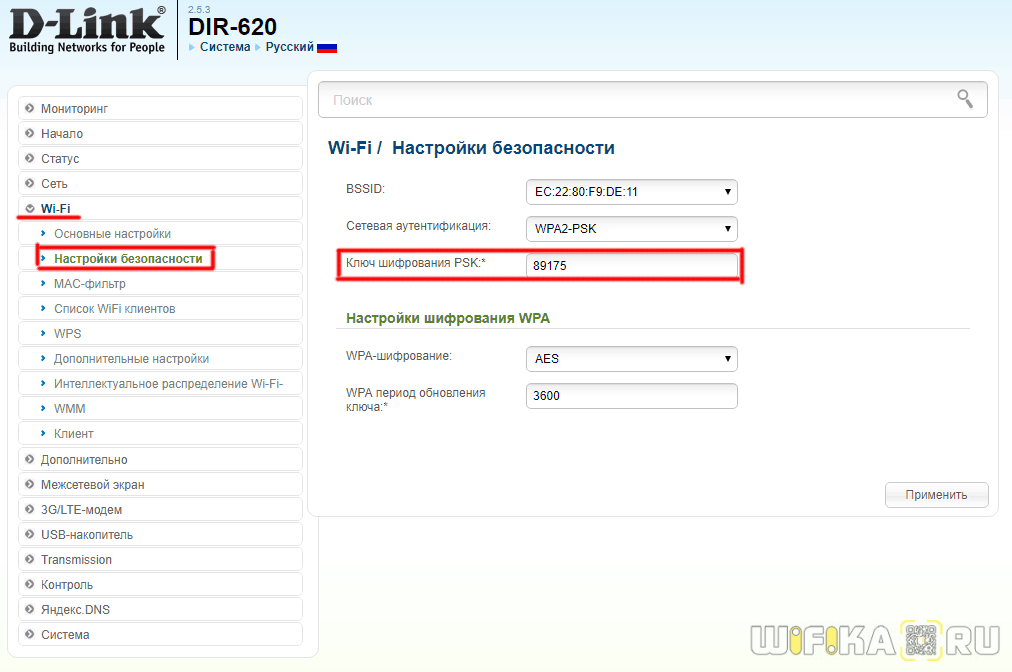
Task: Click the expand icon beside Система sidebar item
Action: tap(30, 635)
